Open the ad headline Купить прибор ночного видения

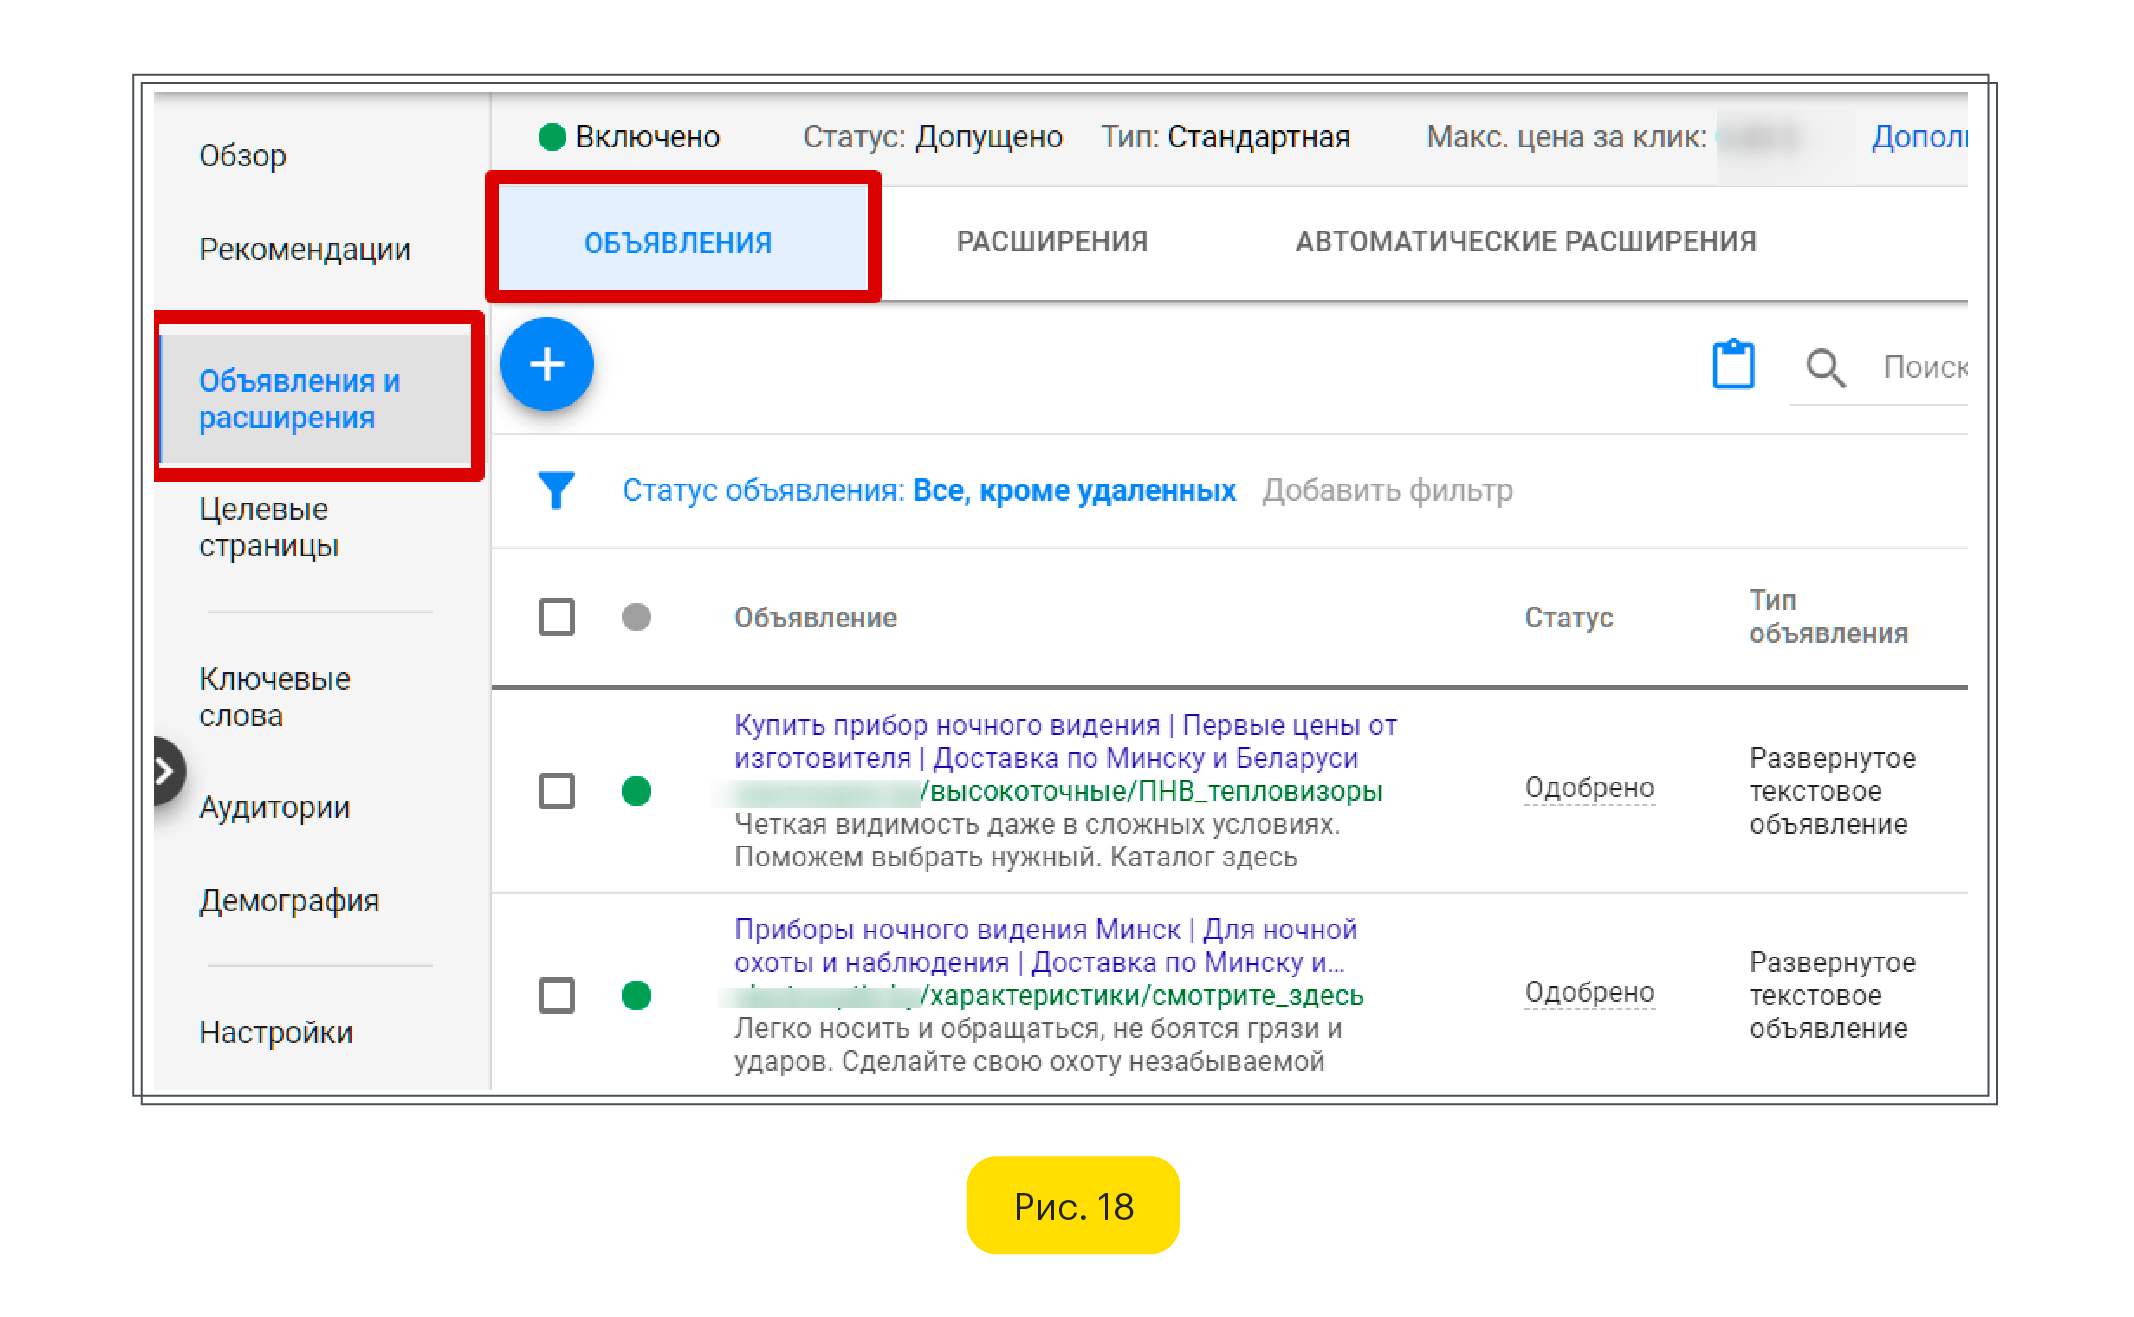tap(946, 725)
